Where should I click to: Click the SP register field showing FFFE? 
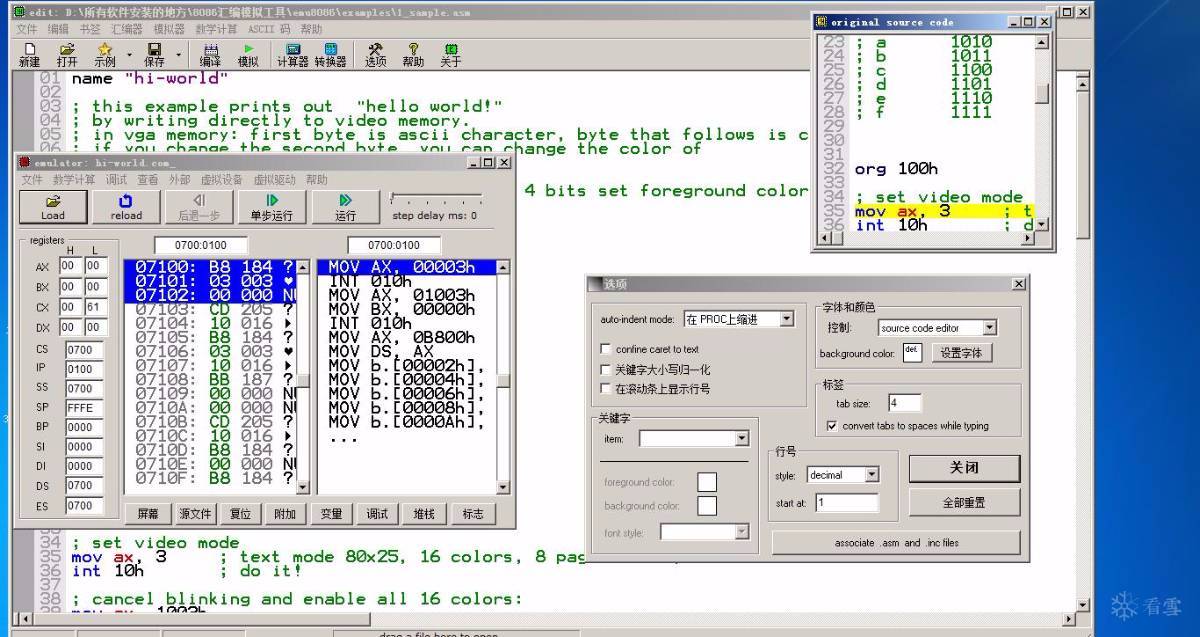86,408
